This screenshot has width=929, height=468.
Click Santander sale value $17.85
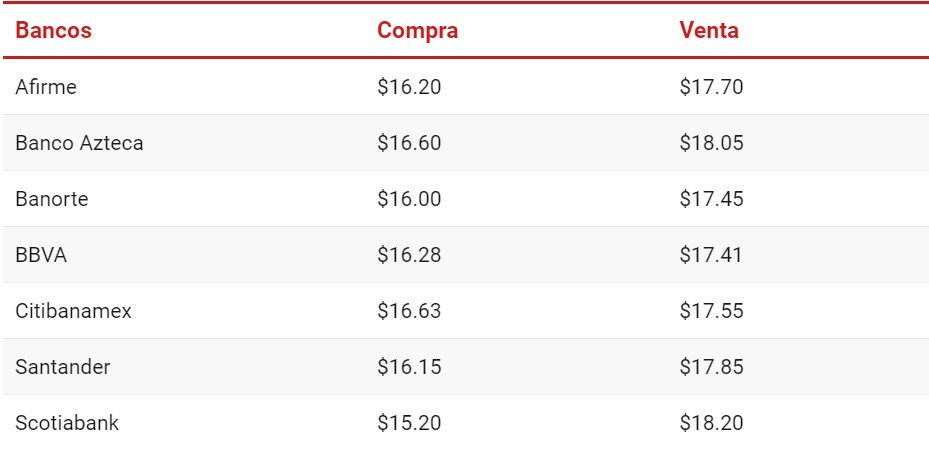(712, 367)
